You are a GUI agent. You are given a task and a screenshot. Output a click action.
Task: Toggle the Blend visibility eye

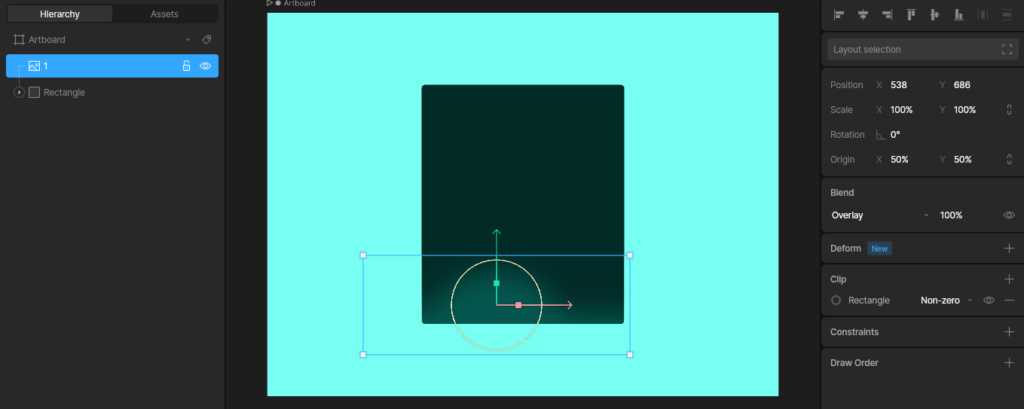click(1009, 216)
